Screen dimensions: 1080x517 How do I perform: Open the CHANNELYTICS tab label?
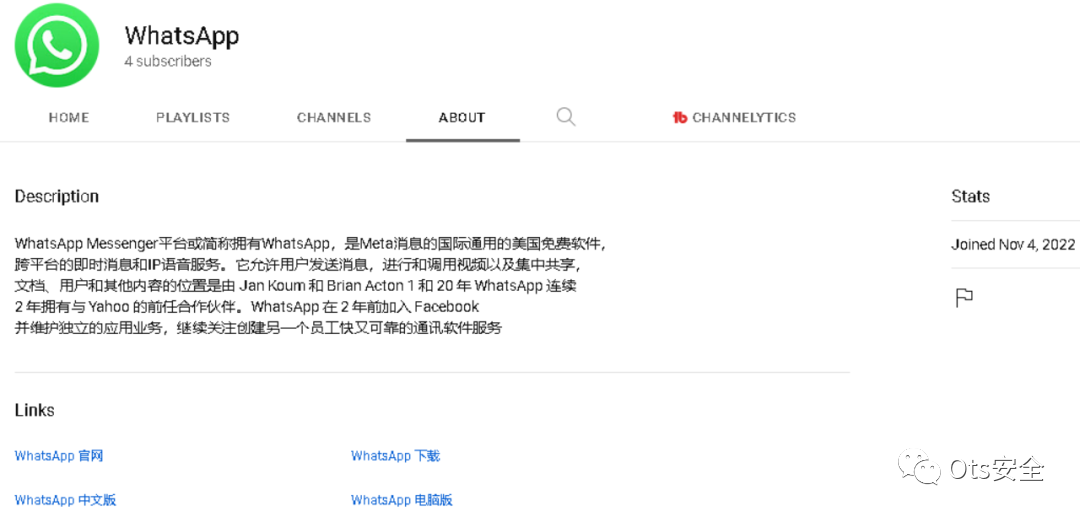tap(744, 118)
